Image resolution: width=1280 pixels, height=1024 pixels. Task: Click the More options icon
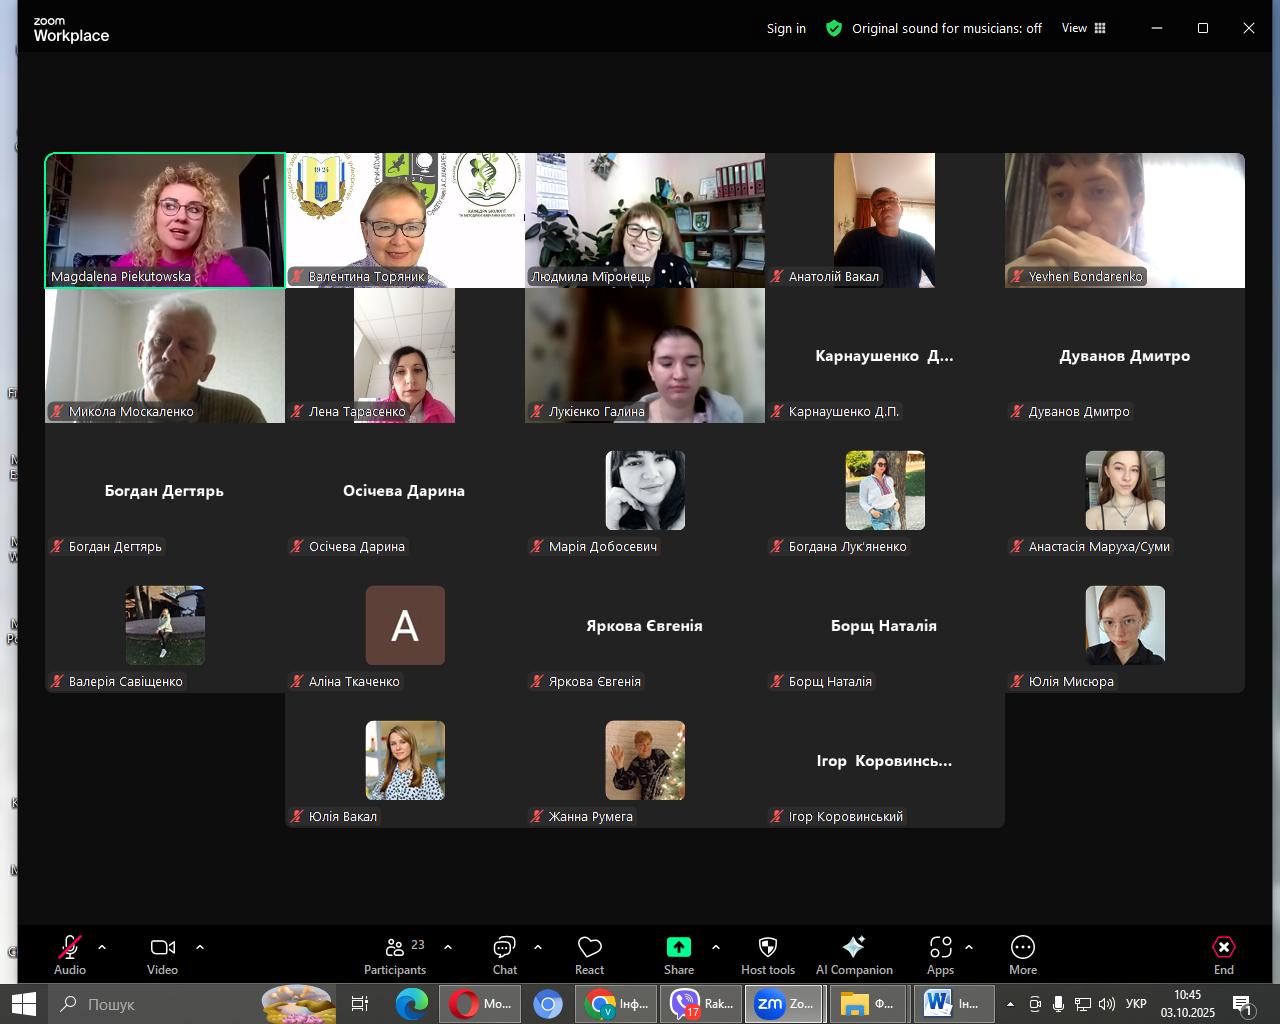point(1022,955)
